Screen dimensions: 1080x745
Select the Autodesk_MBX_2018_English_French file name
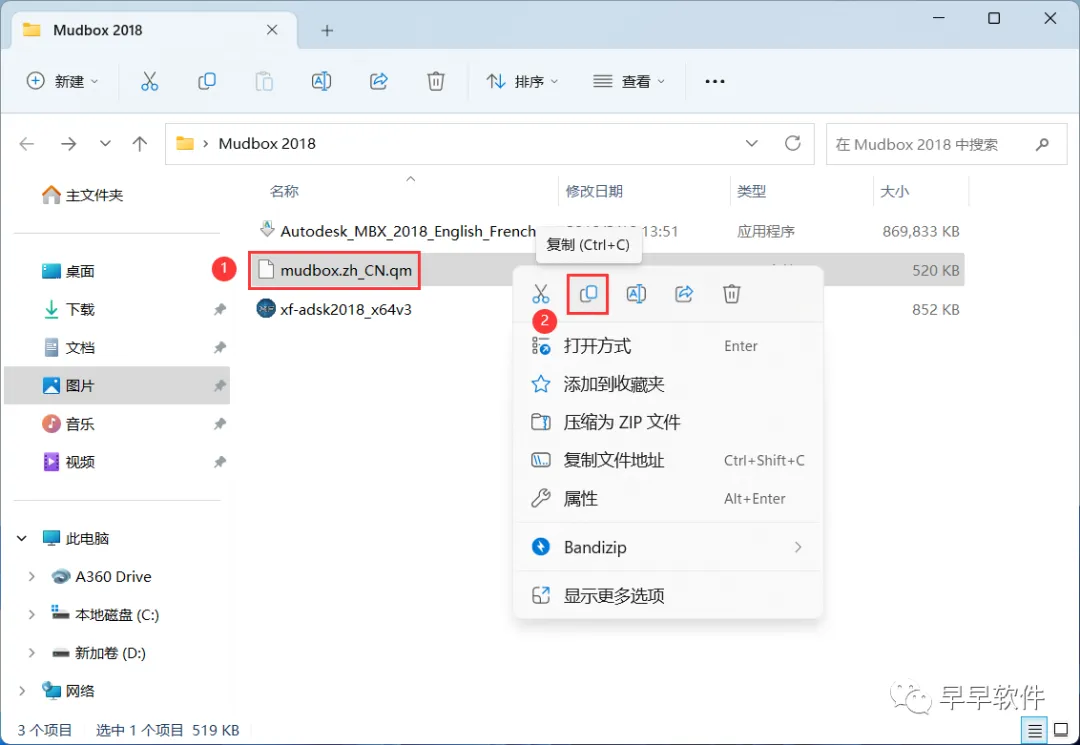(408, 231)
